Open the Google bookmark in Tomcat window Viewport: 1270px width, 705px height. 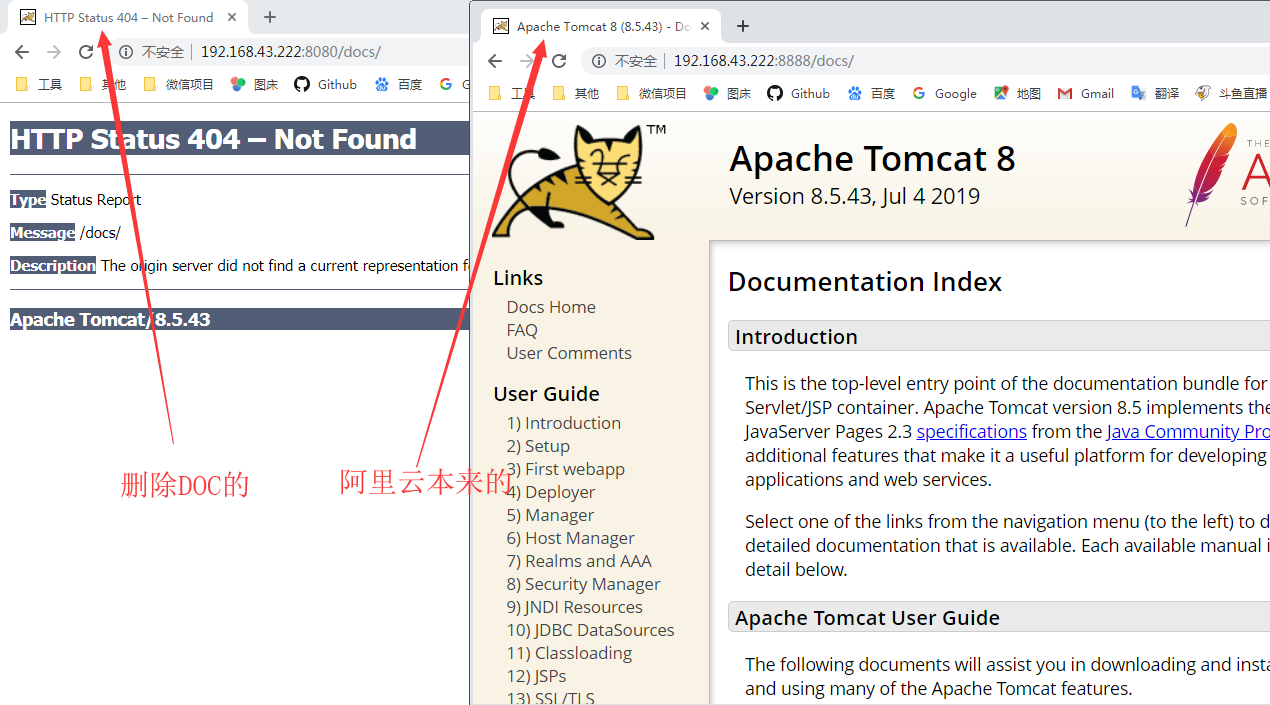tap(944, 93)
